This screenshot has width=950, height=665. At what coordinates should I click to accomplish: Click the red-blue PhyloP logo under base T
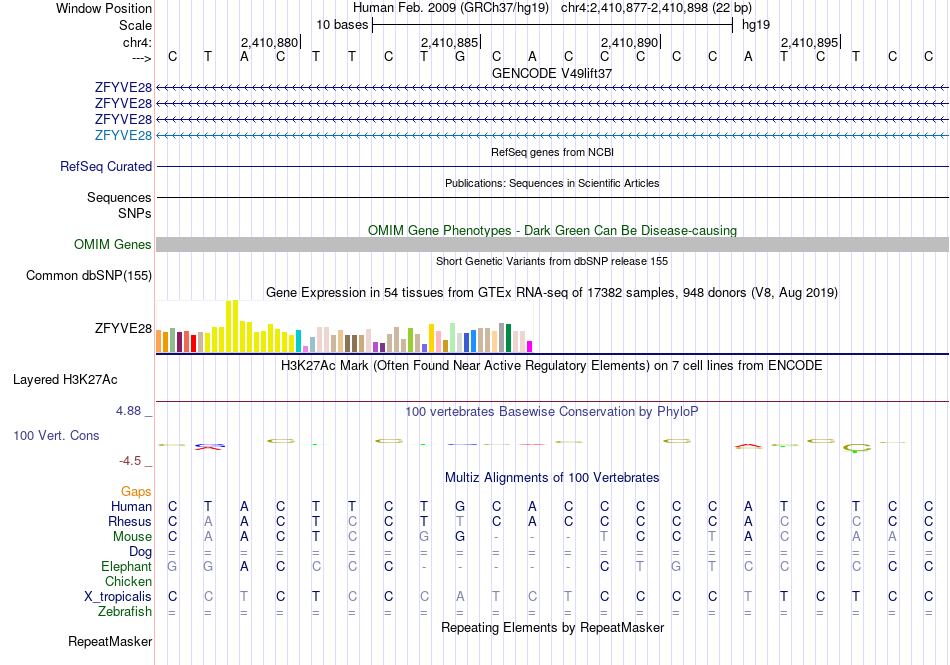tap(210, 447)
